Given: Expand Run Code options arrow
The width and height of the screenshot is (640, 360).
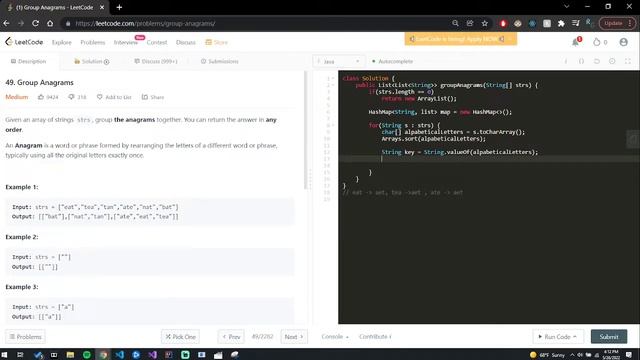Looking at the screenshot, I should click(x=575, y=337).
